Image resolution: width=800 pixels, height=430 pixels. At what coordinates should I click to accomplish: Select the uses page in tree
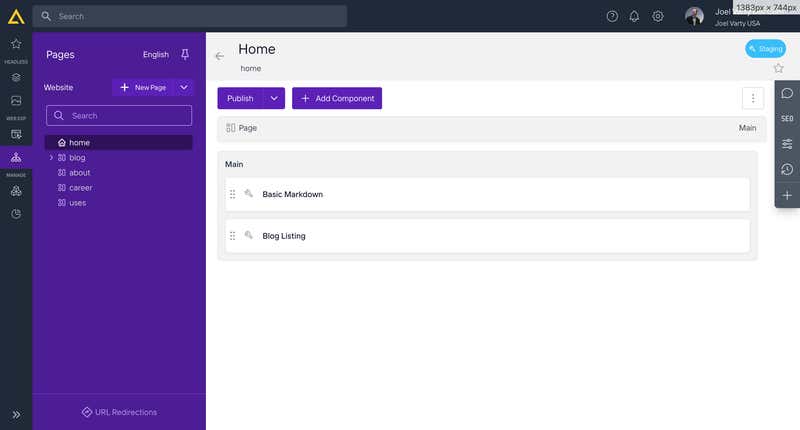click(x=78, y=203)
